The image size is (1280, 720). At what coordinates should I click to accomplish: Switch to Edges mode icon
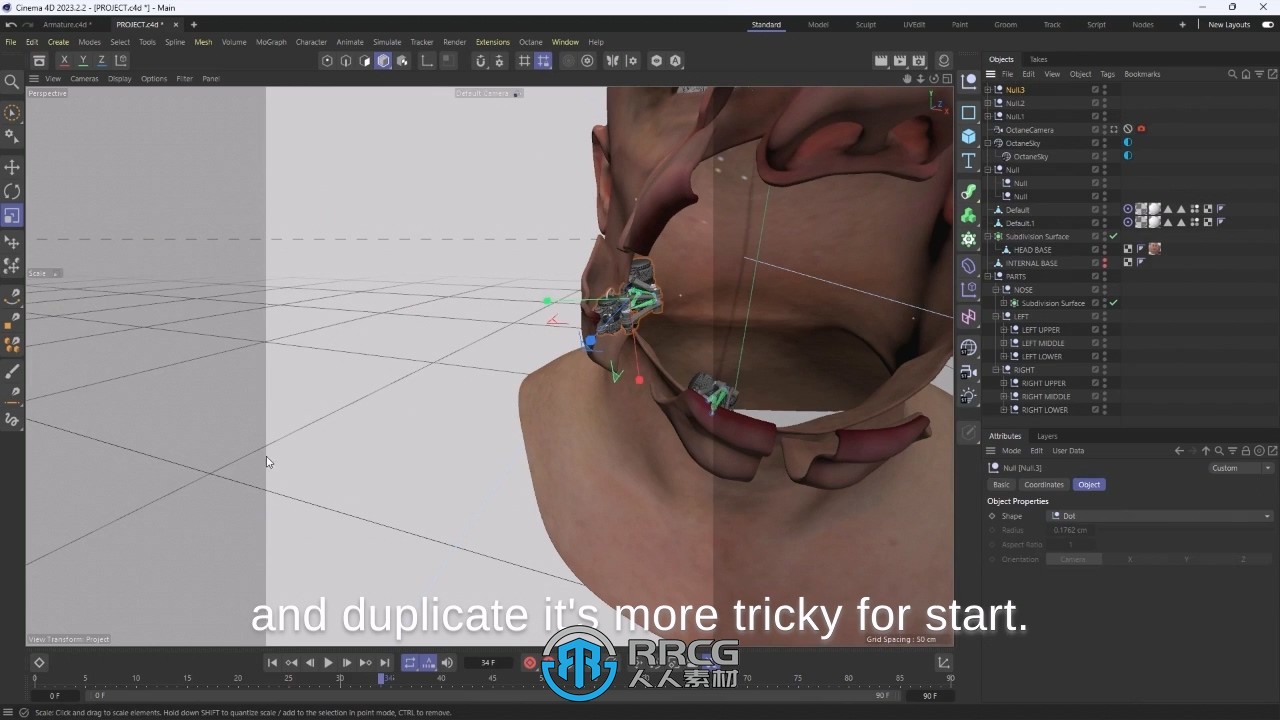346,61
